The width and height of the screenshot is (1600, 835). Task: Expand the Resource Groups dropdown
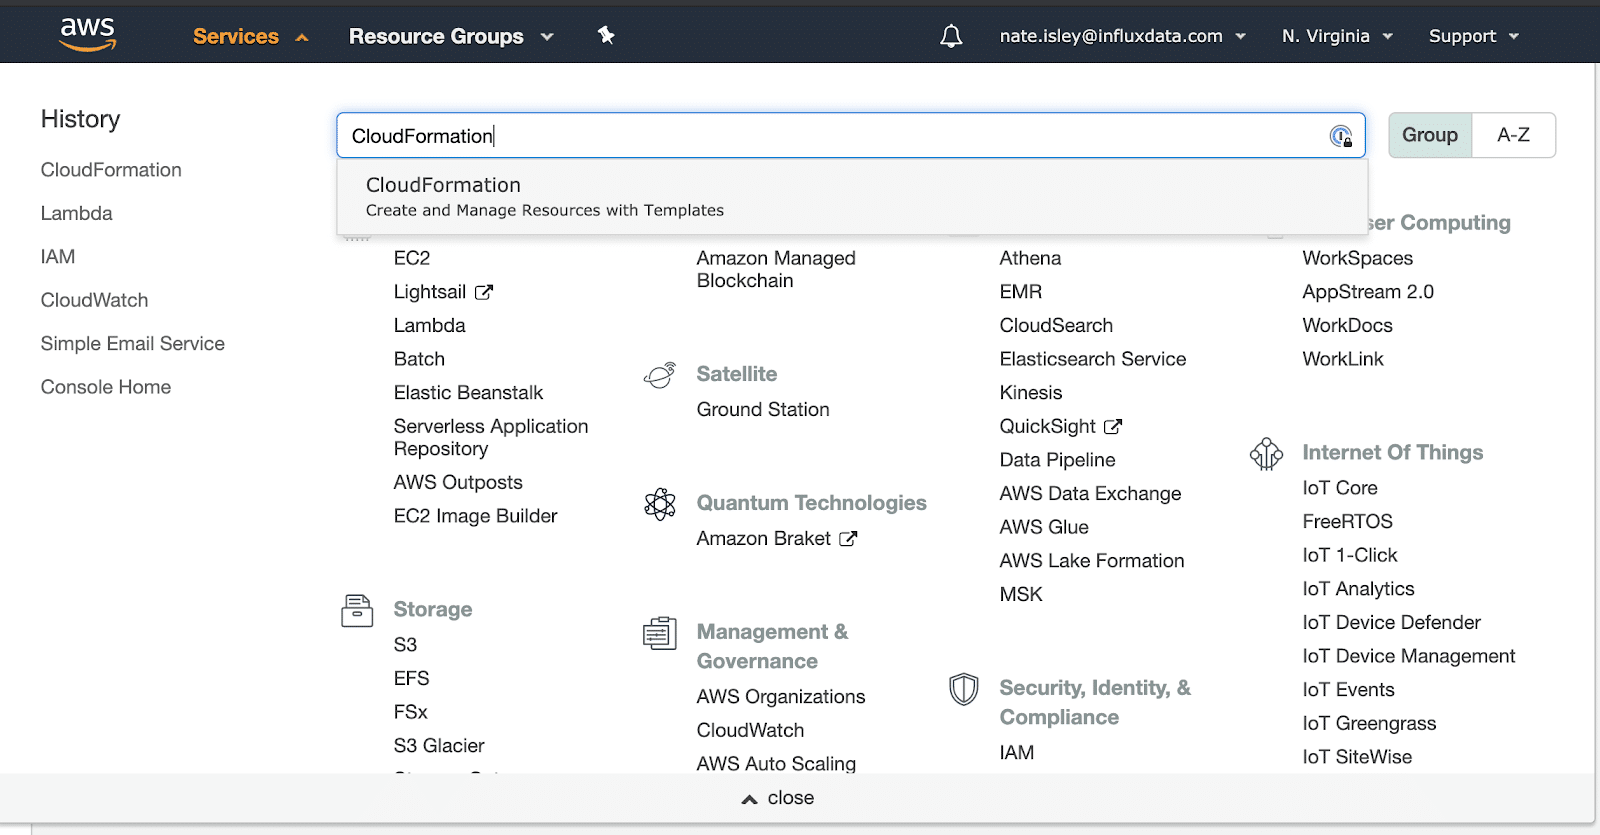[x=450, y=37]
